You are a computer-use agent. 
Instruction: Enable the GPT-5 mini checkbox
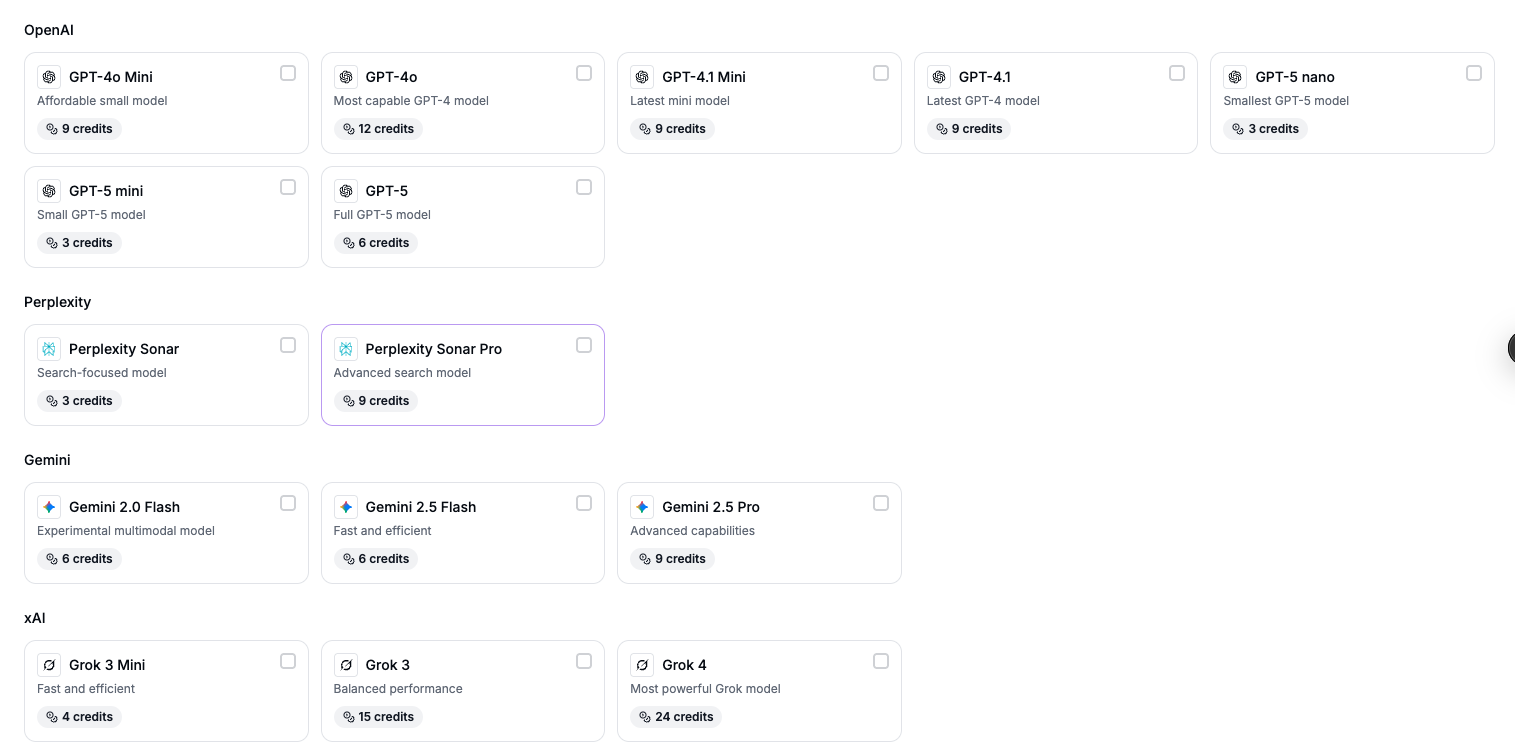click(288, 187)
